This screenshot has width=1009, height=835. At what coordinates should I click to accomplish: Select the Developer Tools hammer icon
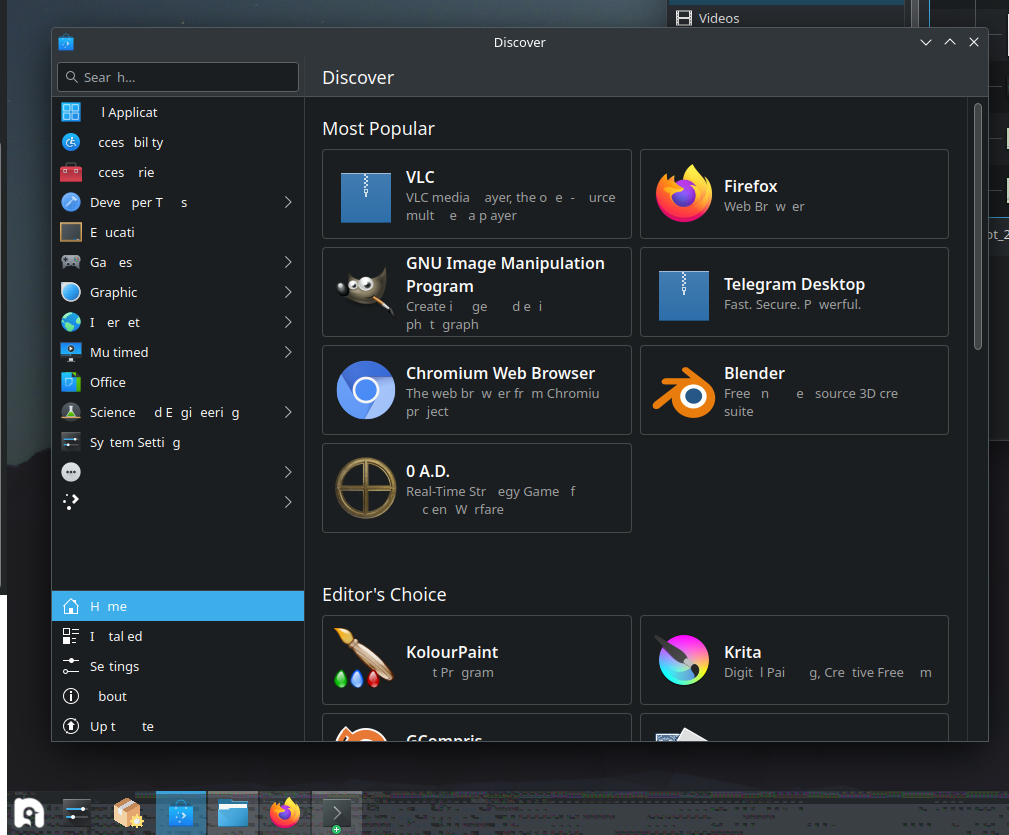coord(71,202)
